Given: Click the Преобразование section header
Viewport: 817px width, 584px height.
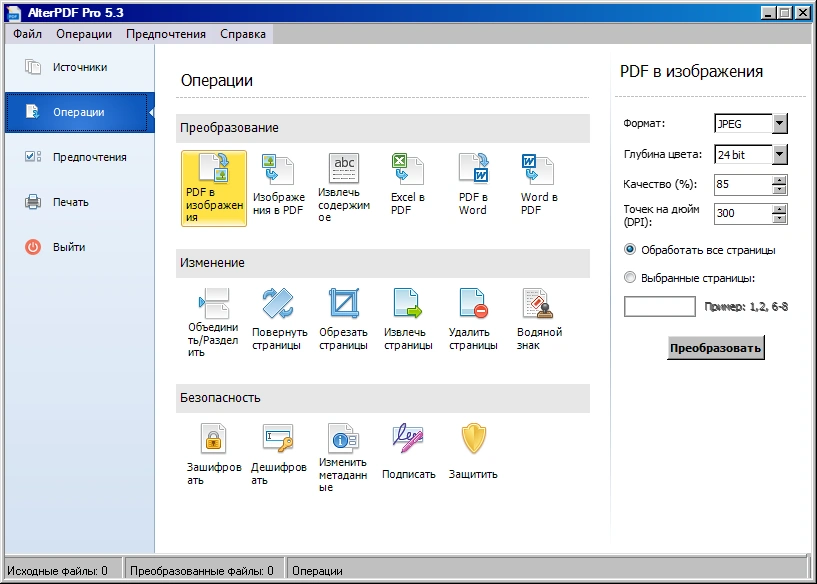Looking at the screenshot, I should 383,128.
